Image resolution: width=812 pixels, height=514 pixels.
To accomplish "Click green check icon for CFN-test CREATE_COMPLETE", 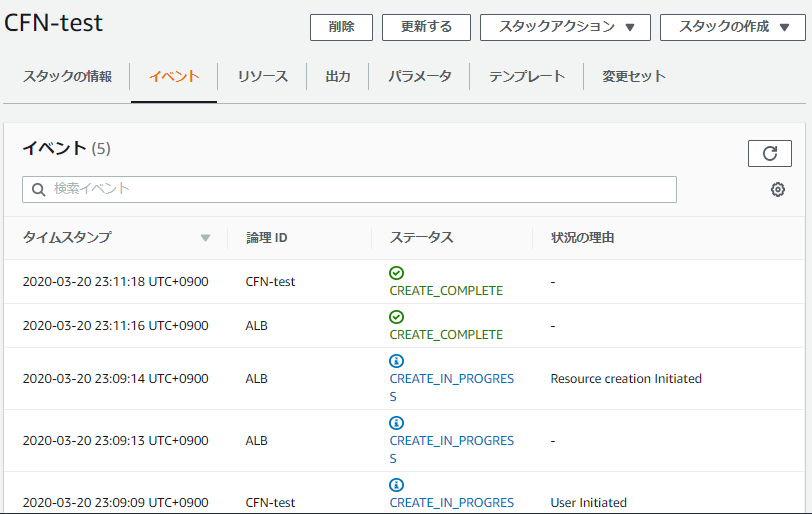I will point(397,273).
